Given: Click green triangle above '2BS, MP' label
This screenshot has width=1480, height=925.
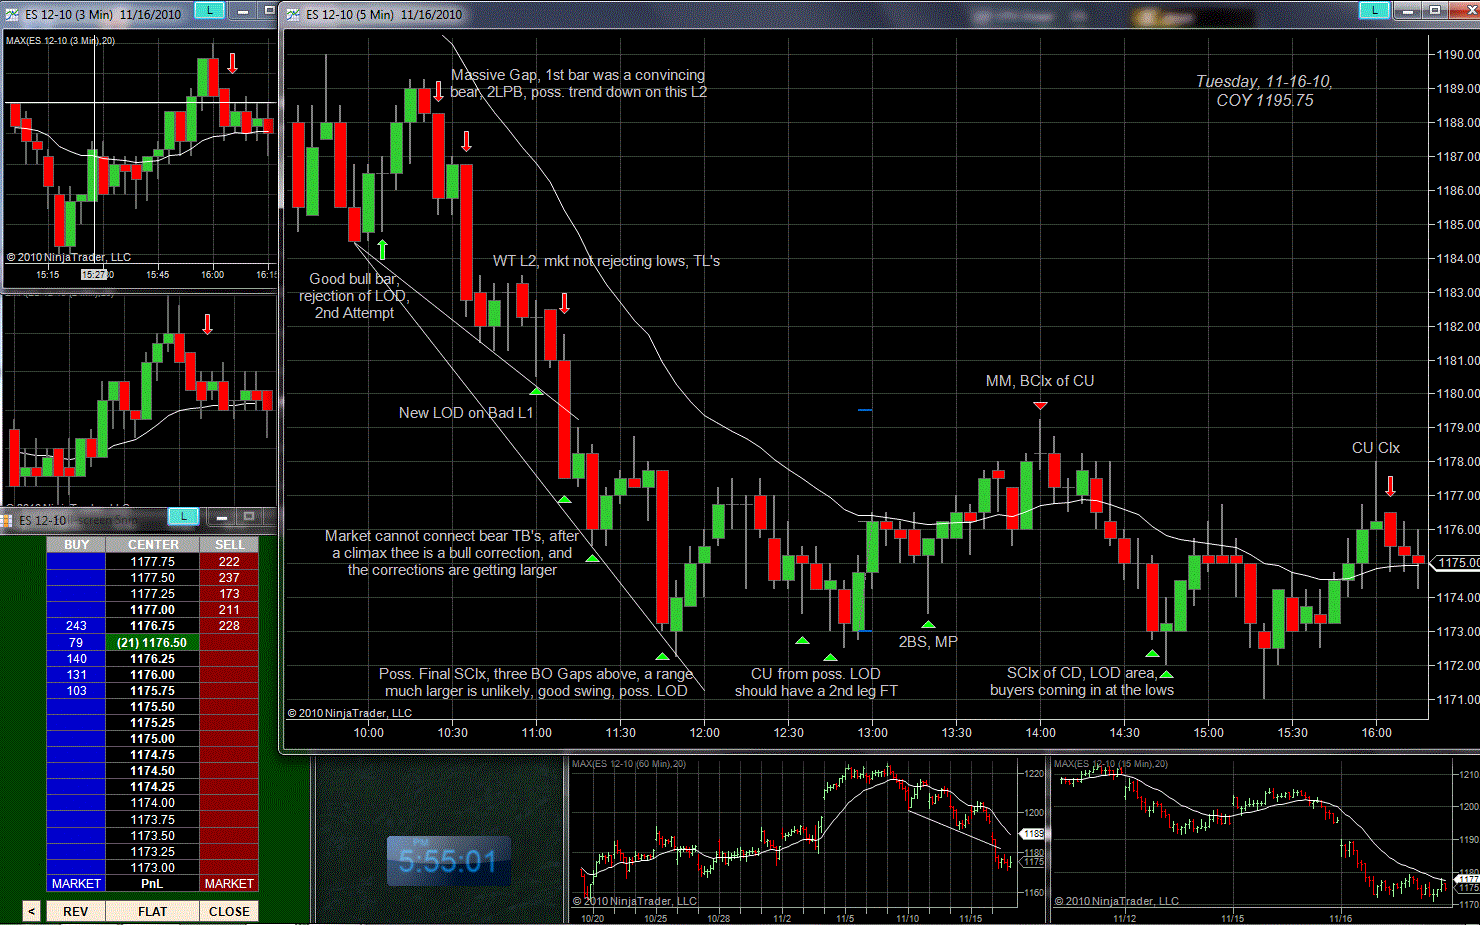Looking at the screenshot, I should click(x=928, y=624).
